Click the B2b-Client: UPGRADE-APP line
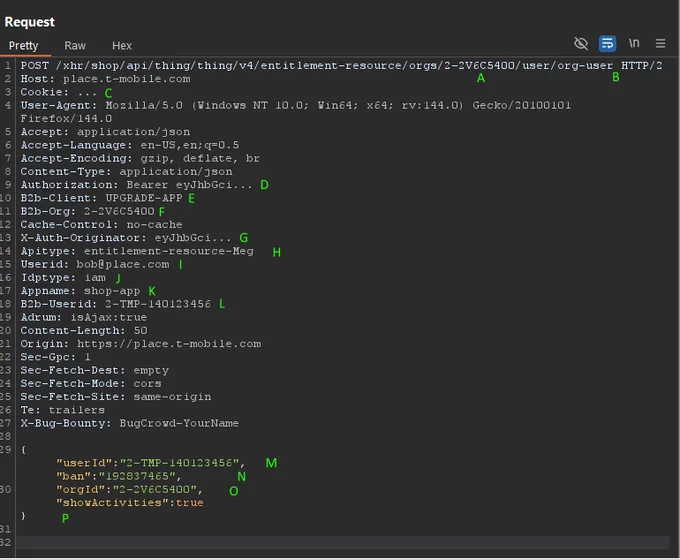Screen dimensions: 680x559 (x=101, y=198)
